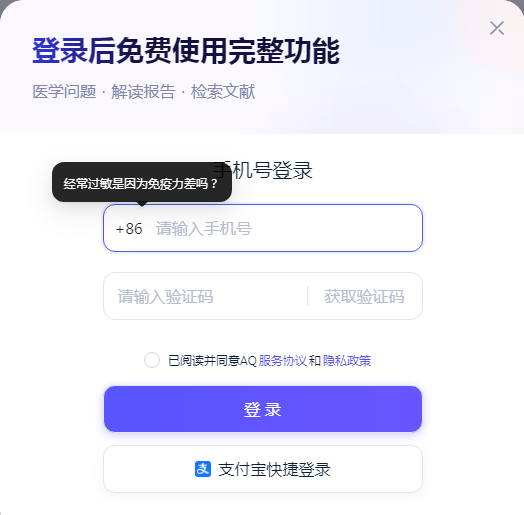The image size is (524, 515).
Task: Close the login dialog with X icon
Action: coord(497,28)
